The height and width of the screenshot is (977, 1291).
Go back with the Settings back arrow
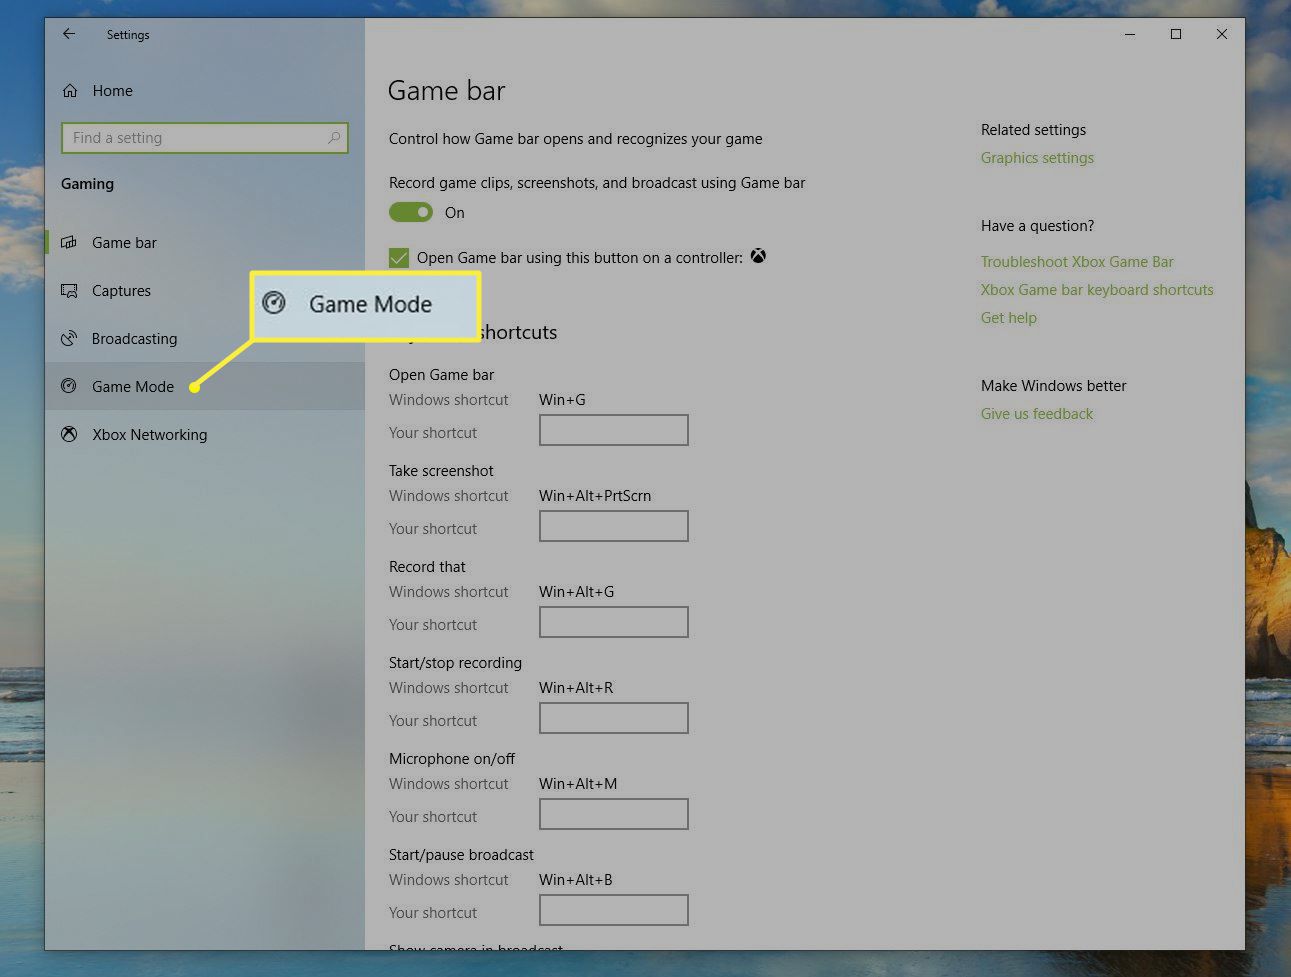[x=69, y=34]
